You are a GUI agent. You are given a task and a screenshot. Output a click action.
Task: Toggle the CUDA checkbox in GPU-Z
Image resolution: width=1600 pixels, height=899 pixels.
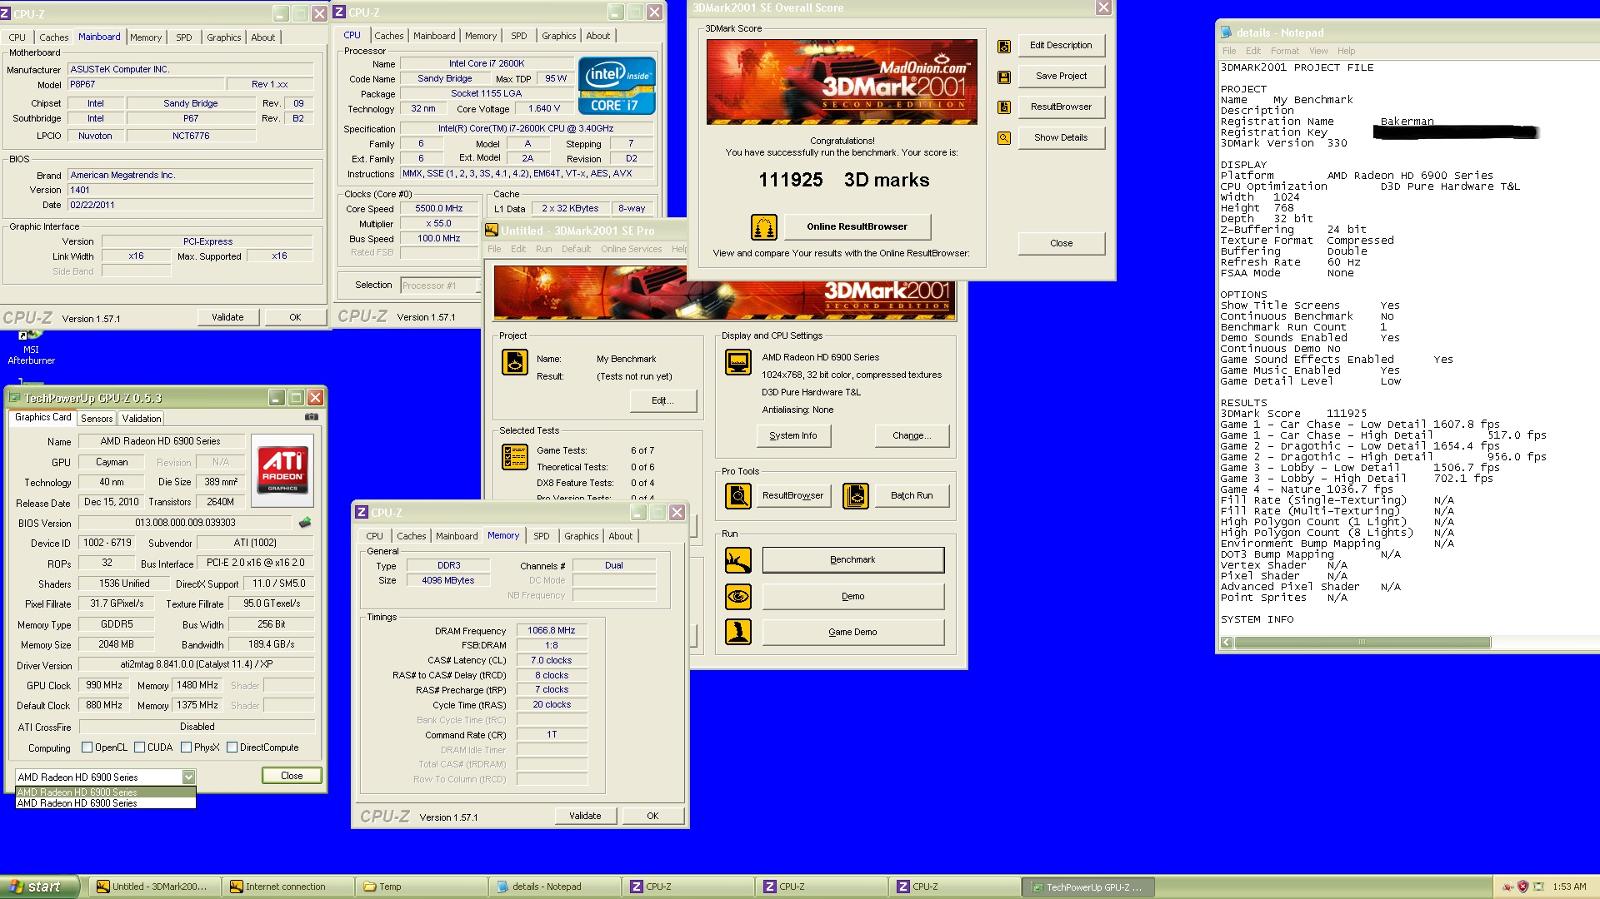coord(138,747)
